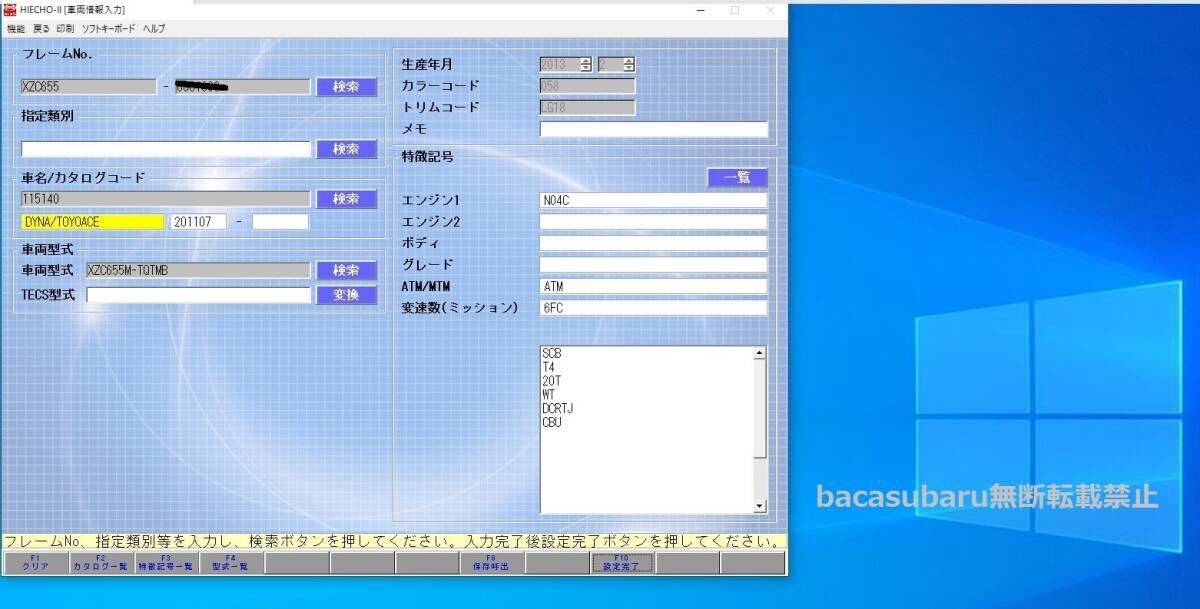Screen dimensions: 1200x609
Task: Minimize the HIECHO-II window
Action: click(700, 10)
